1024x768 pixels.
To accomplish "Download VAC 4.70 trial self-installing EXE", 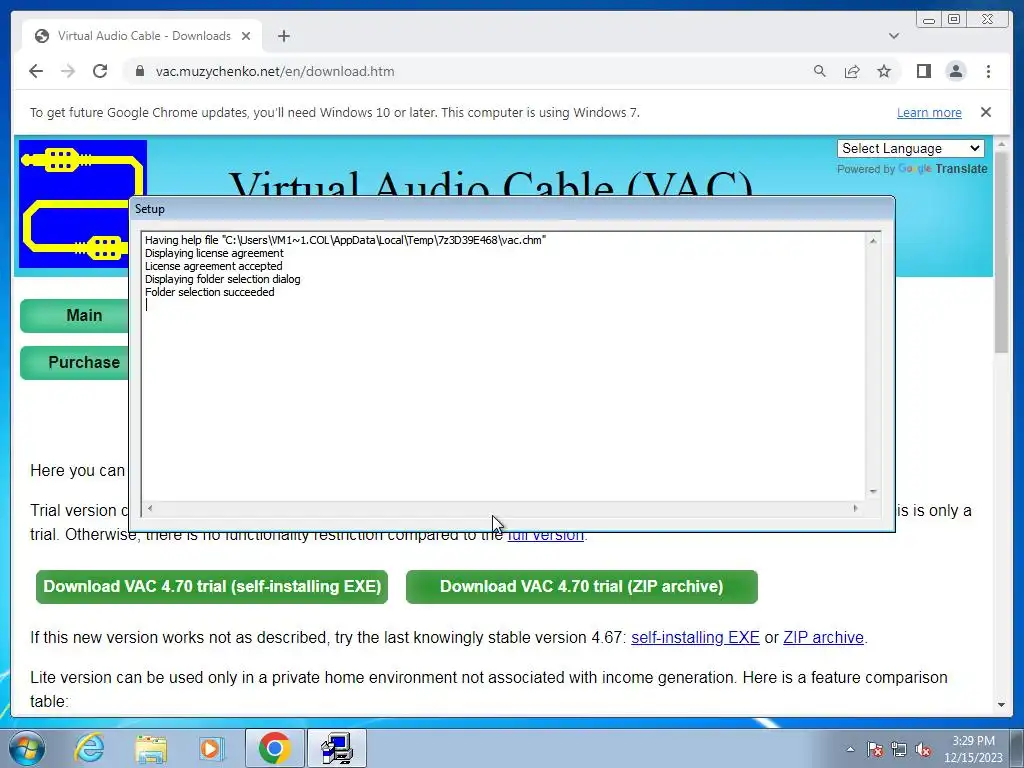I will tap(212, 586).
